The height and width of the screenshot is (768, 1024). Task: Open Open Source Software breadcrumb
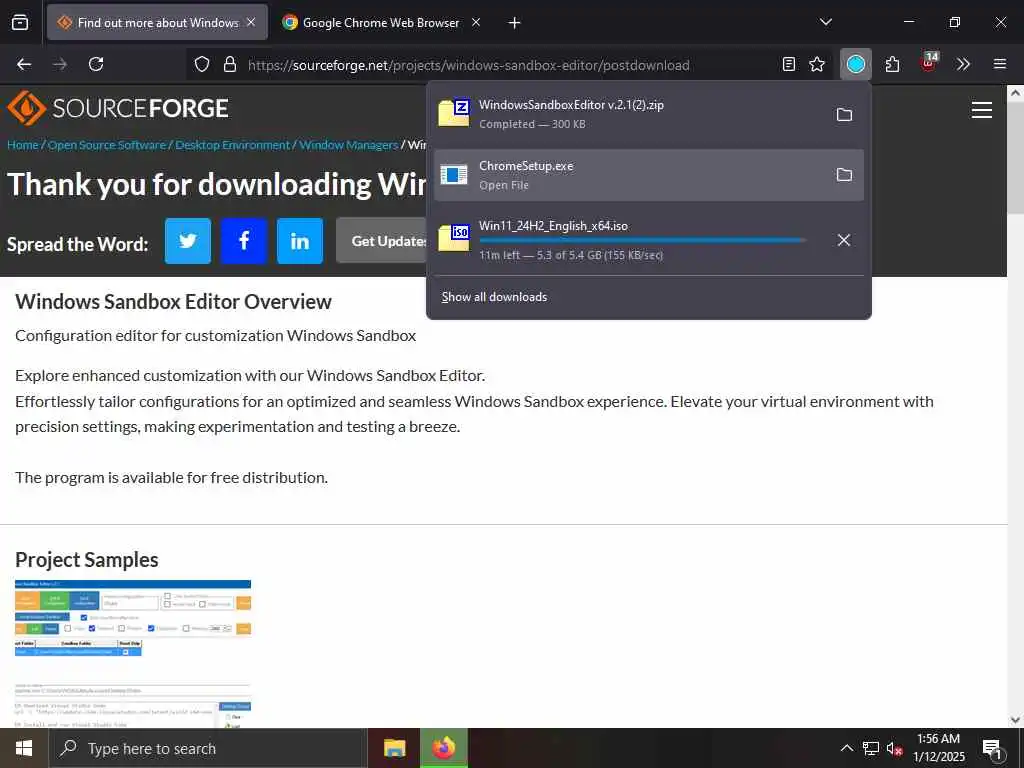[x=107, y=145]
